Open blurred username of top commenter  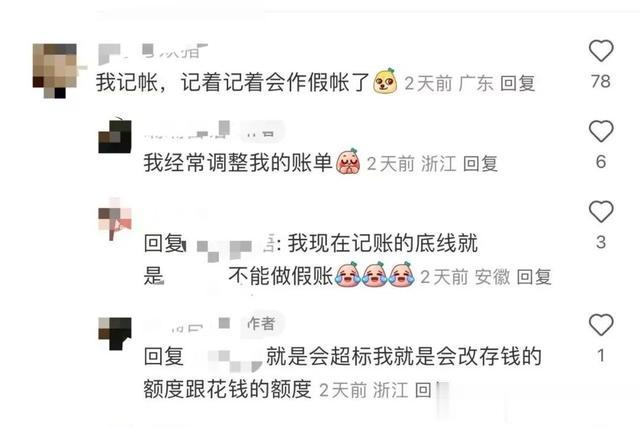coord(153,53)
